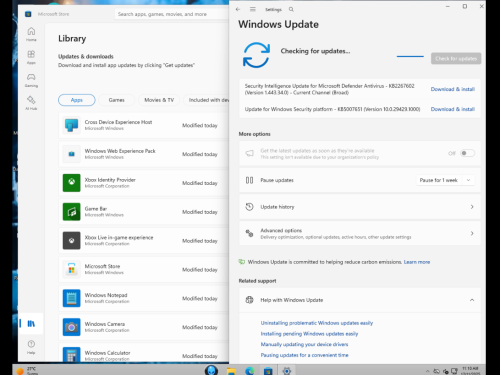
Task: Open the Help icon in Store sidebar
Action: (x=31, y=347)
